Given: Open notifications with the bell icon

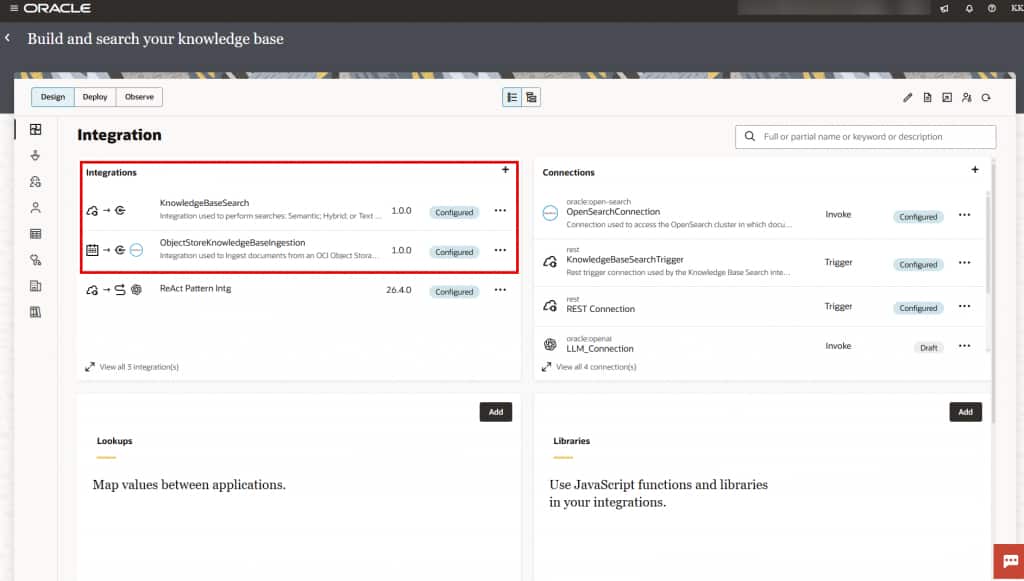Looking at the screenshot, I should 968,8.
